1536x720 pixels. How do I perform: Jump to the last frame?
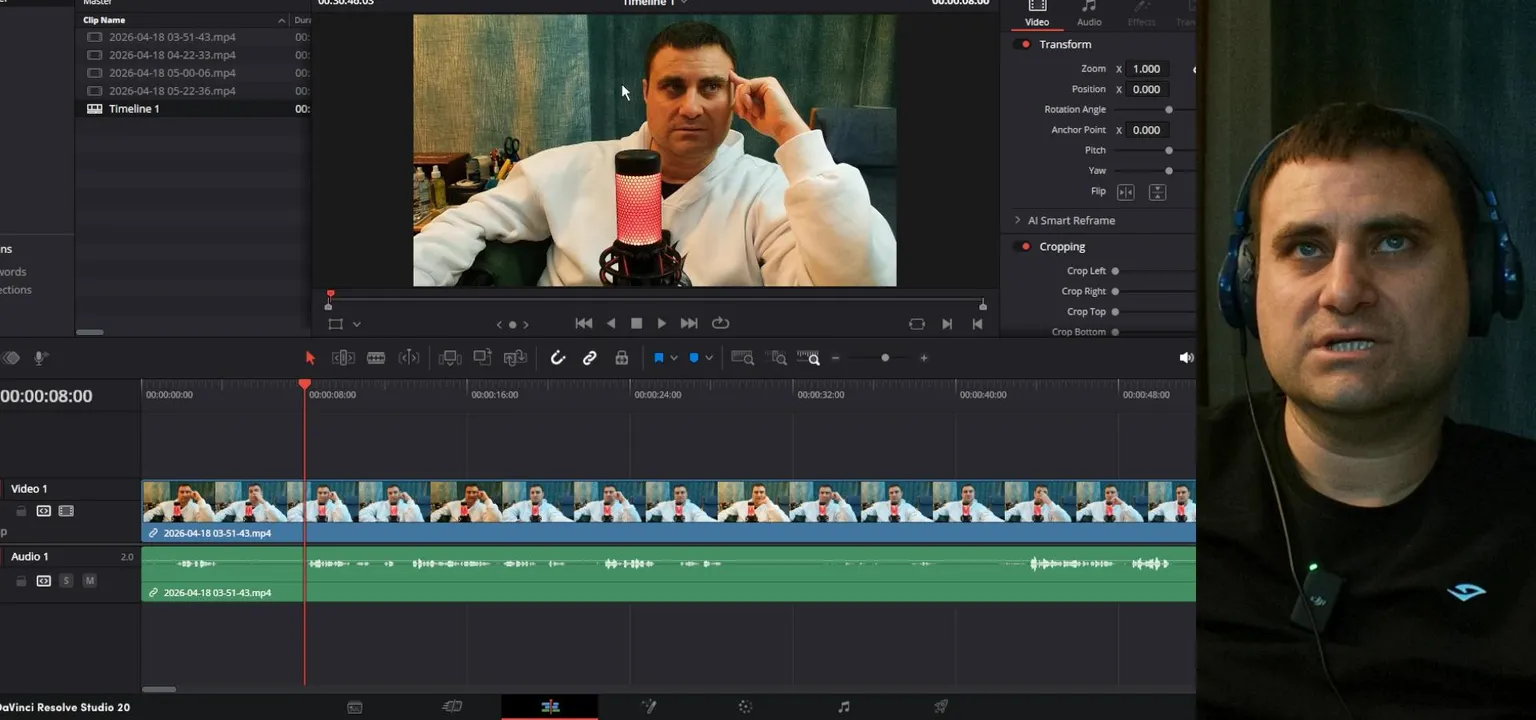(x=689, y=323)
